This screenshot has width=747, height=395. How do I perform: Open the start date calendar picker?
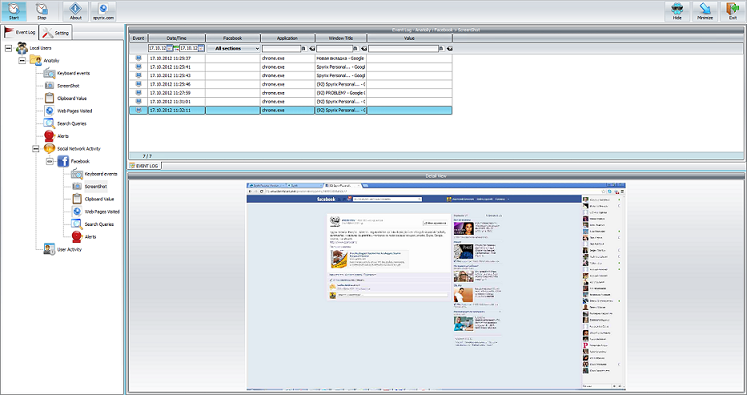170,48
